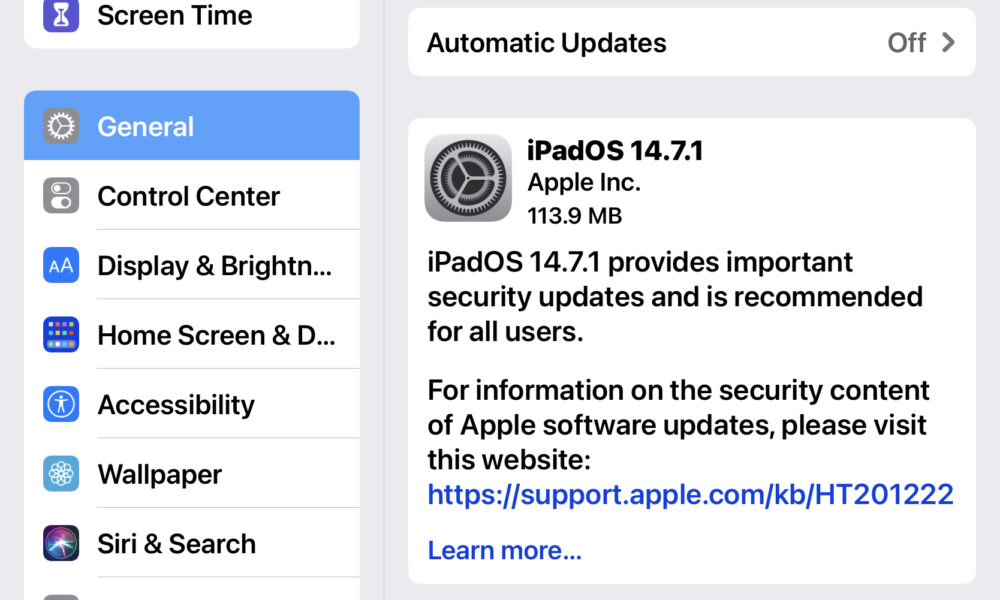Image resolution: width=1000 pixels, height=600 pixels.
Task: Open the Accessibility settings entry
Action: click(x=192, y=404)
